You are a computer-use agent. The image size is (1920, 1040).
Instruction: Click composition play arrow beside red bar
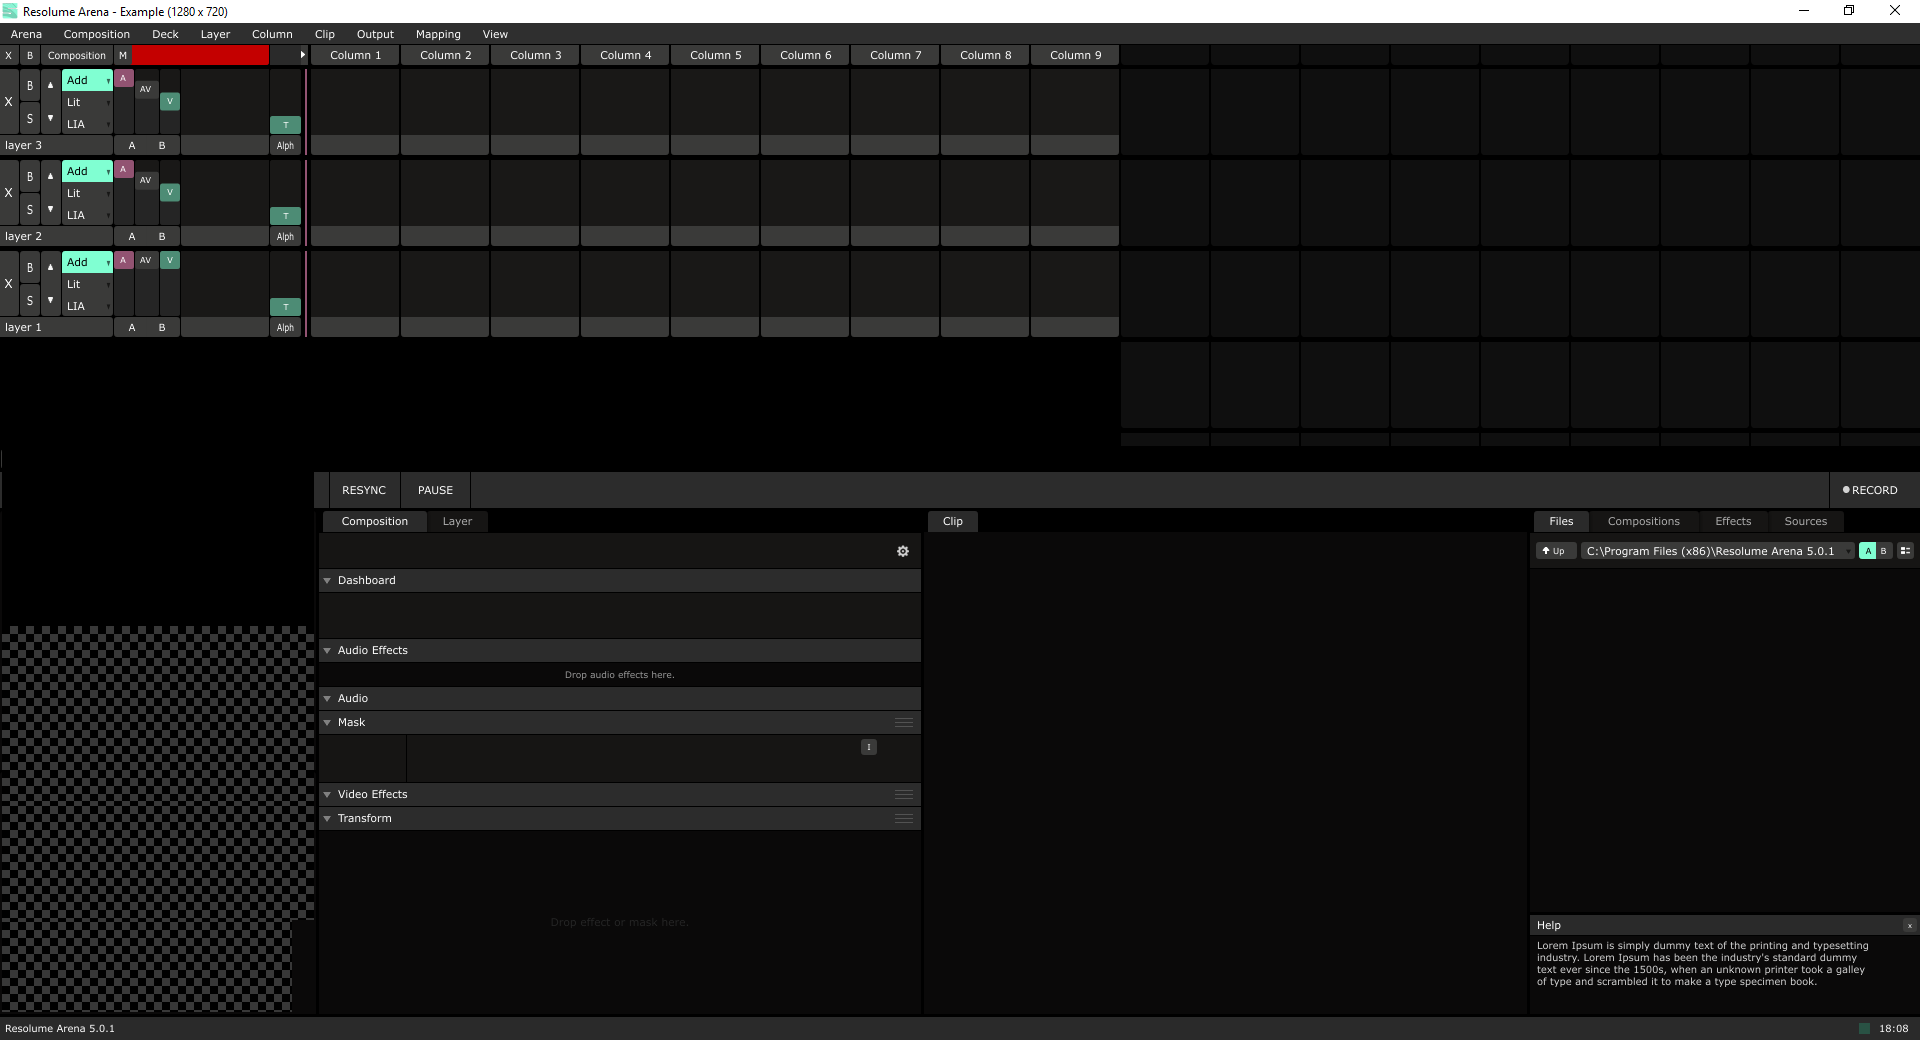click(x=302, y=56)
